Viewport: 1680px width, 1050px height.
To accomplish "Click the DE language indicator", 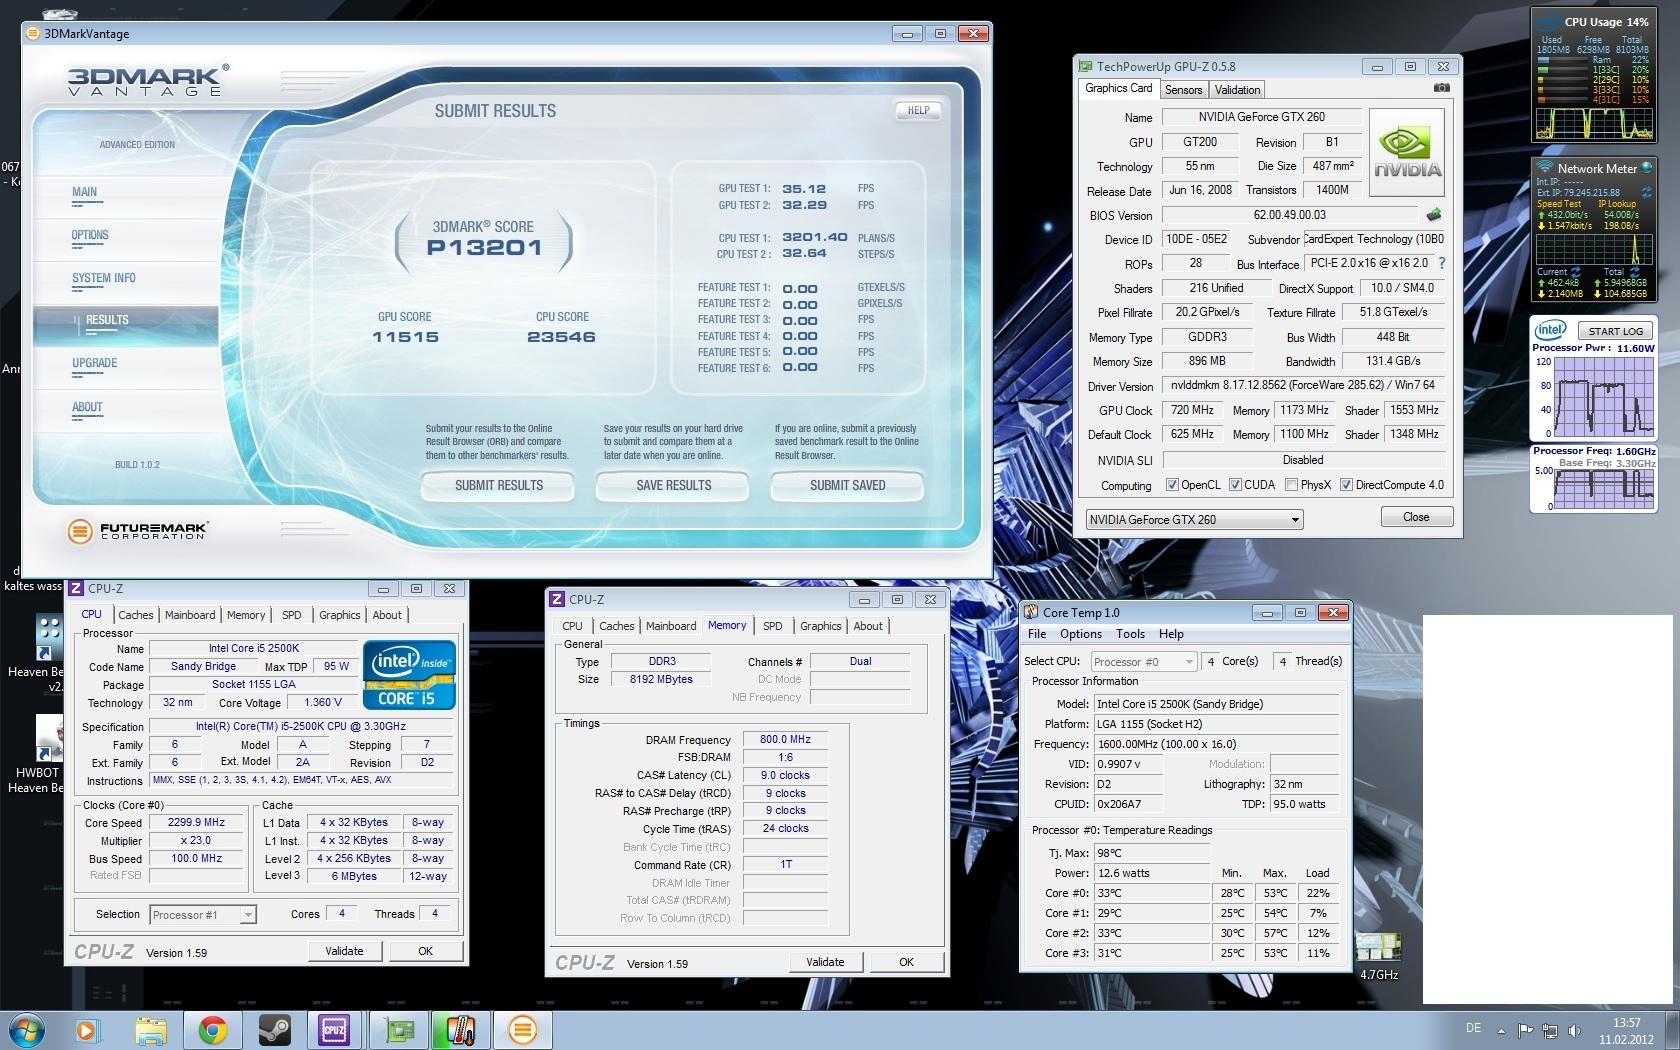I will coord(1472,1028).
